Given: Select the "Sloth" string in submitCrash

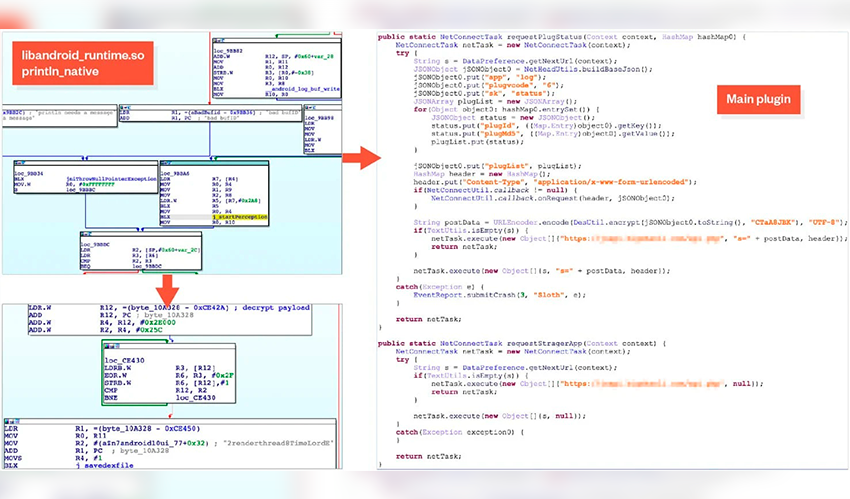Looking at the screenshot, I should click(548, 295).
